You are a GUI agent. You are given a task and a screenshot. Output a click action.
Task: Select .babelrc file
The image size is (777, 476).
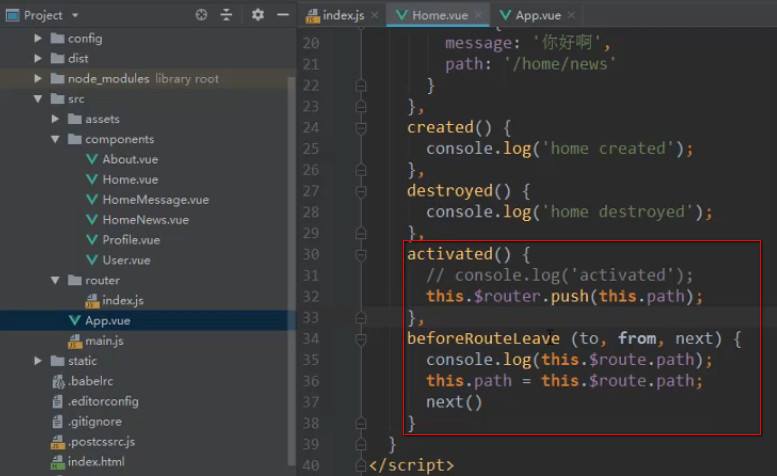click(x=90, y=381)
